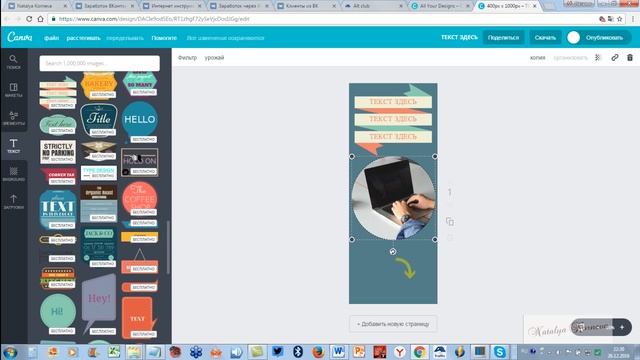
Task: Click the top-left selection handle of photo
Action: tap(352, 156)
